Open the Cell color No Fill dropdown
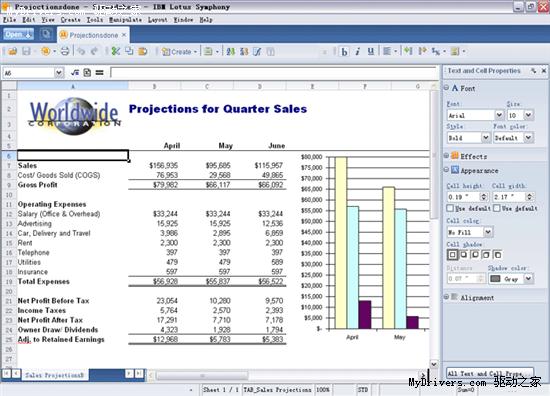The height and width of the screenshot is (396, 550). click(x=488, y=232)
